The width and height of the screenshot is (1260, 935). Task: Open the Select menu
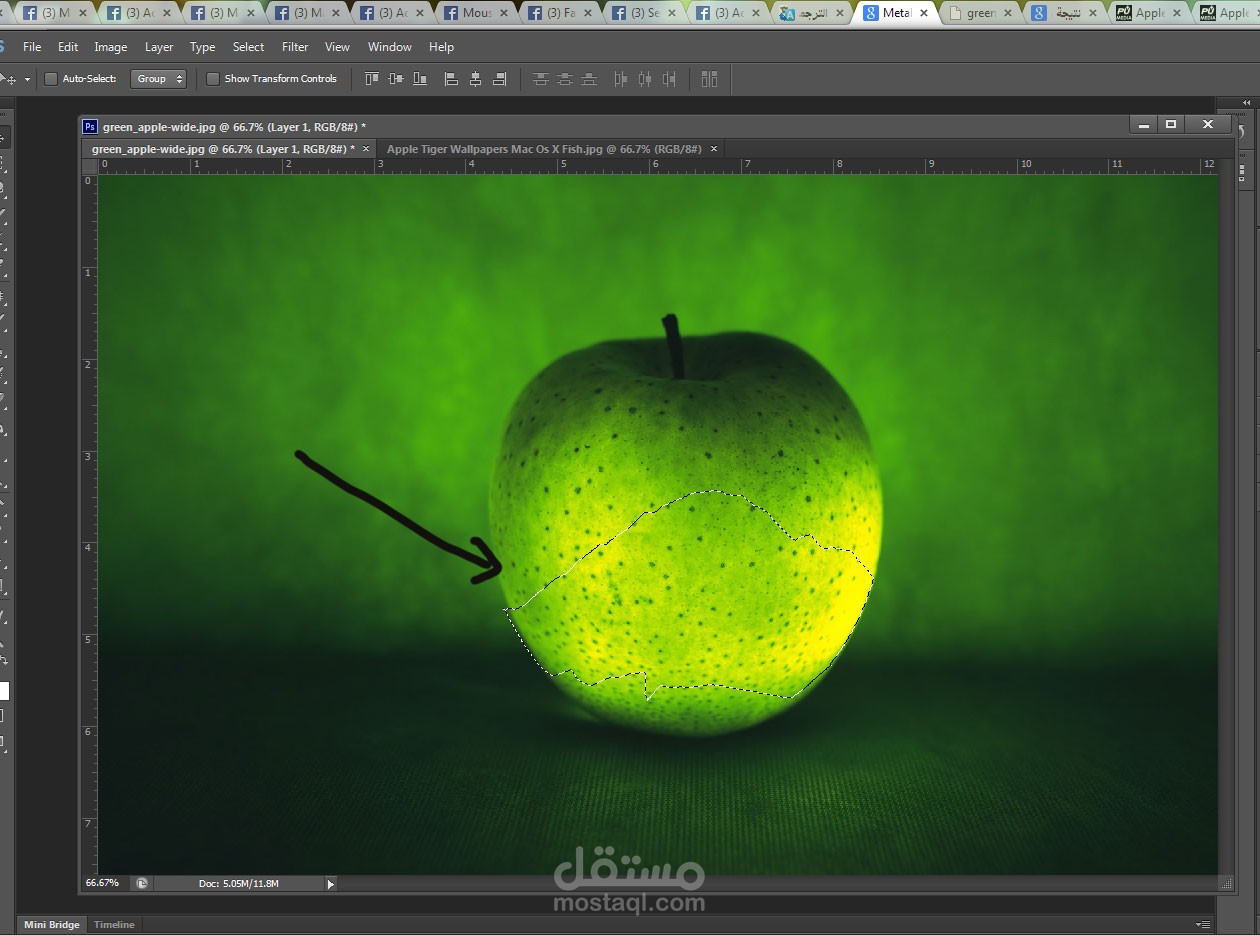[x=248, y=47]
